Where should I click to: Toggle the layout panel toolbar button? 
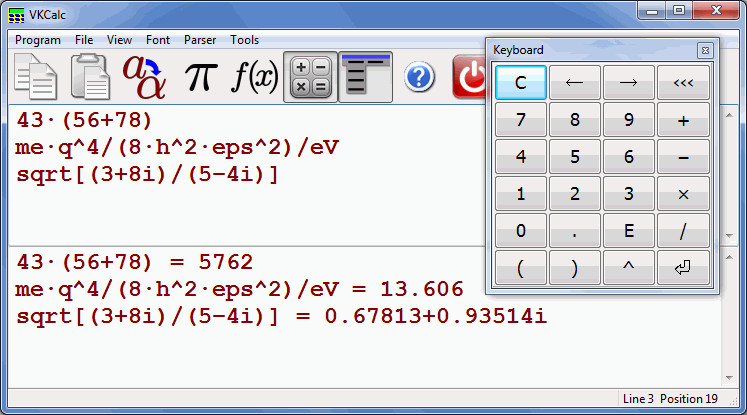pos(365,77)
